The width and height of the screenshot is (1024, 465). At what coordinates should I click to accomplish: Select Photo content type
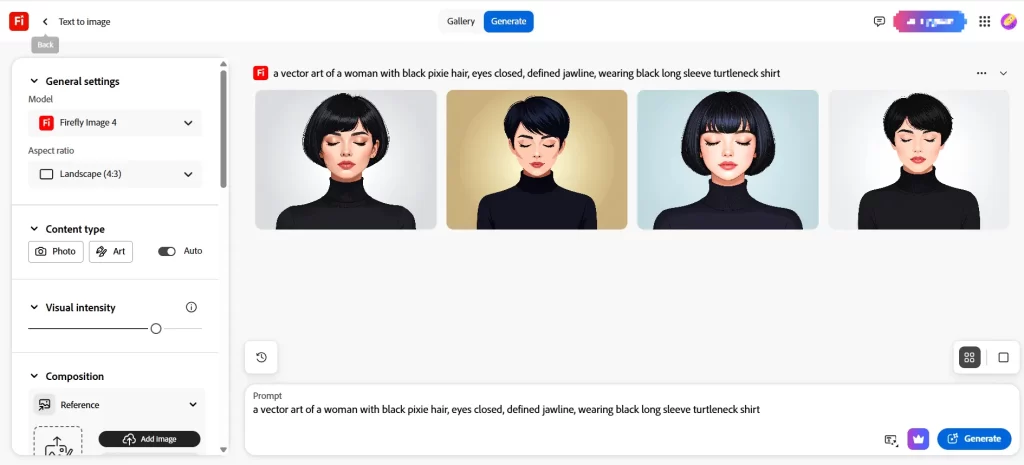[56, 251]
